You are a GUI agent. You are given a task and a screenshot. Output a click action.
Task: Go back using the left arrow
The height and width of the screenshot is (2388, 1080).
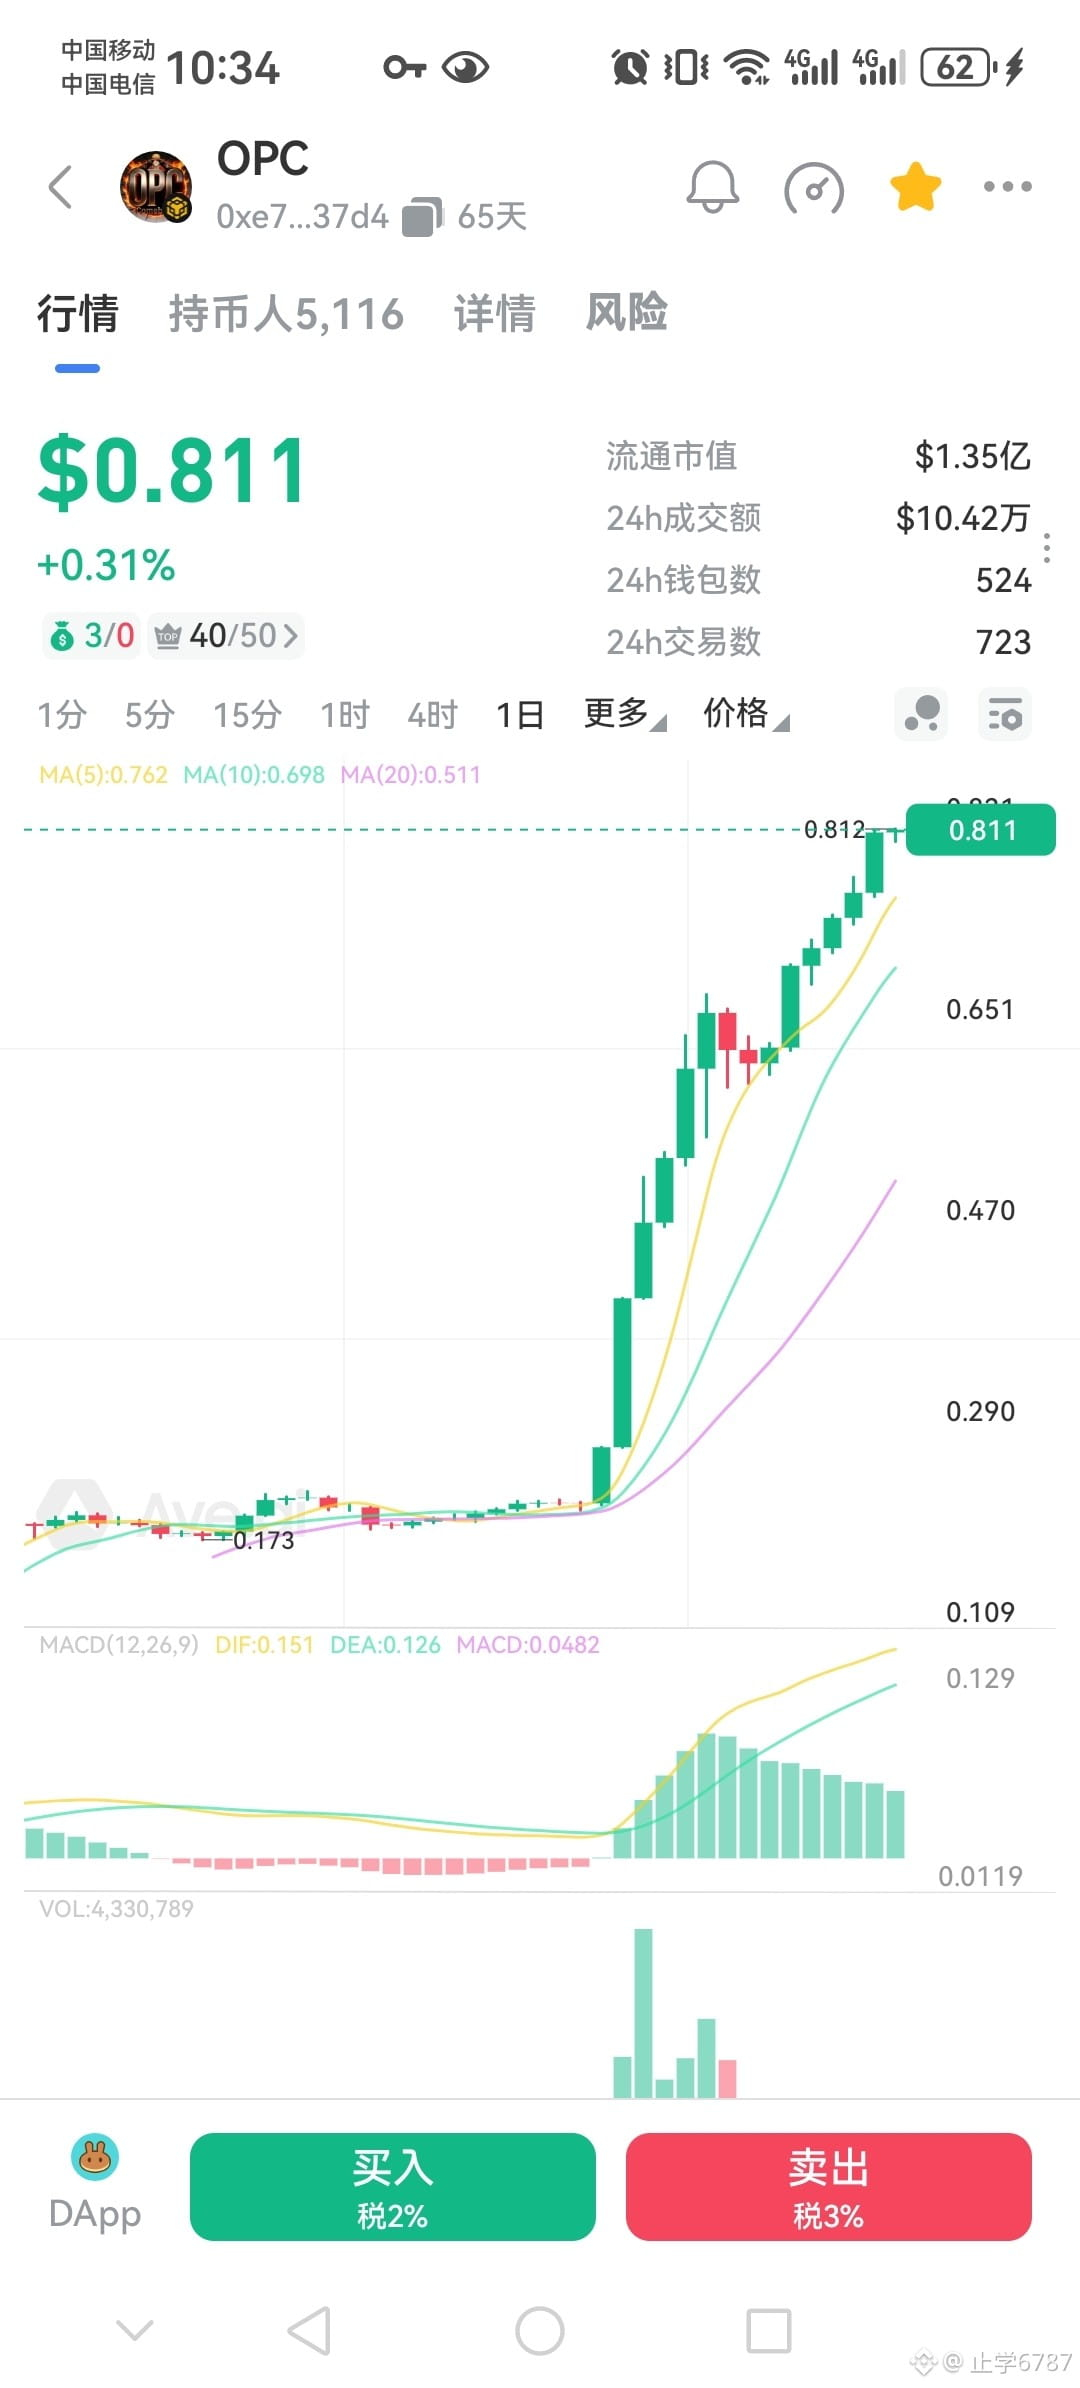coord(61,187)
